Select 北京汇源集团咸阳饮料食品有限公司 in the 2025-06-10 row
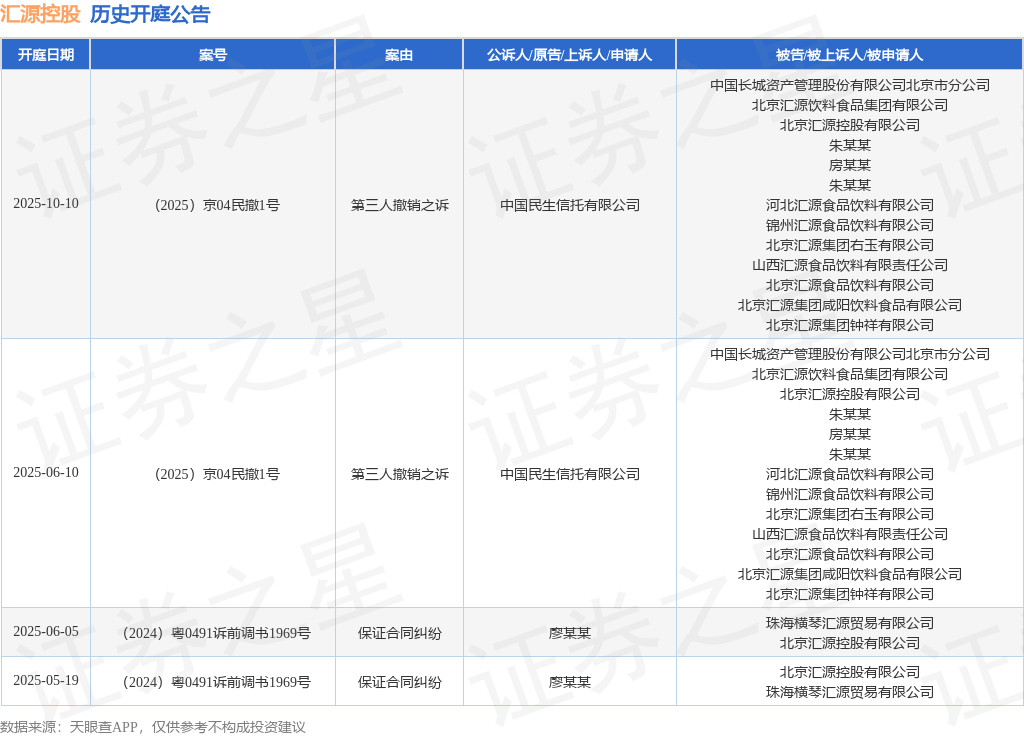 [850, 574]
